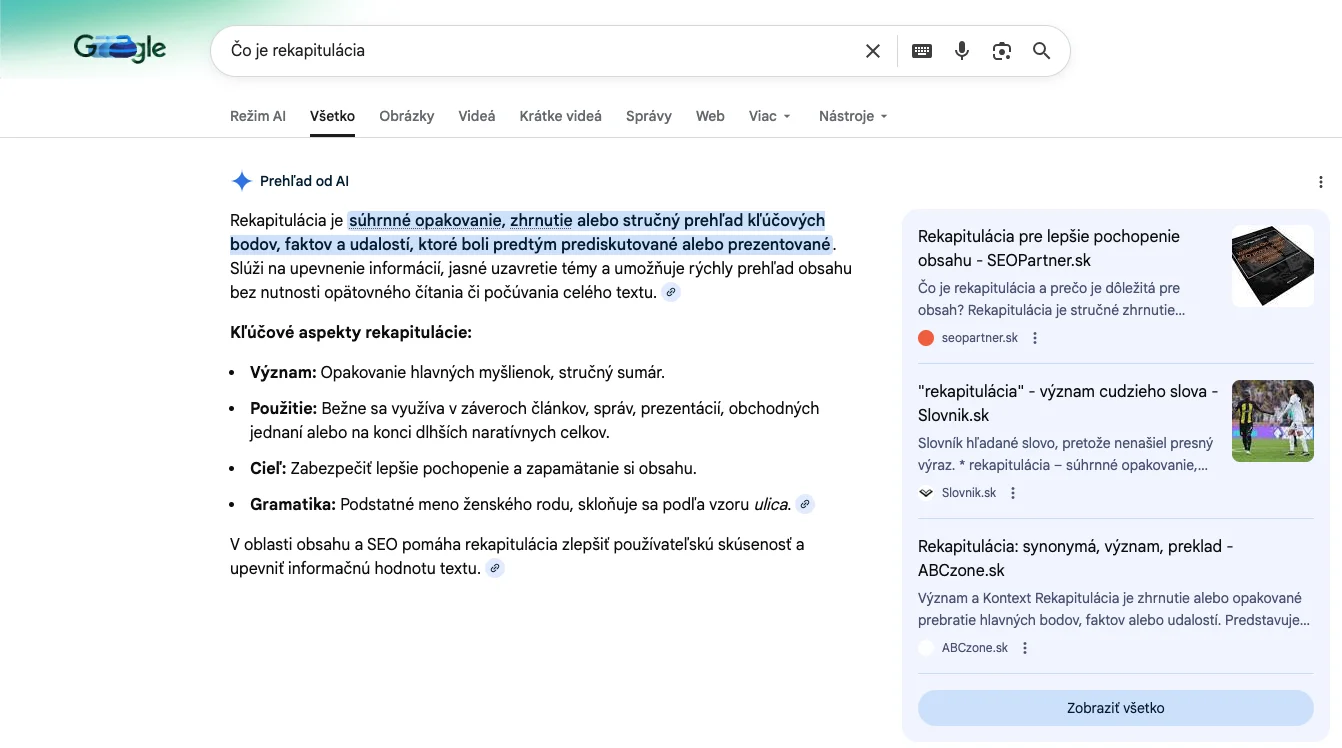The height and width of the screenshot is (748, 1342).
Task: Click source link icon after first paragraph
Action: pos(672,293)
